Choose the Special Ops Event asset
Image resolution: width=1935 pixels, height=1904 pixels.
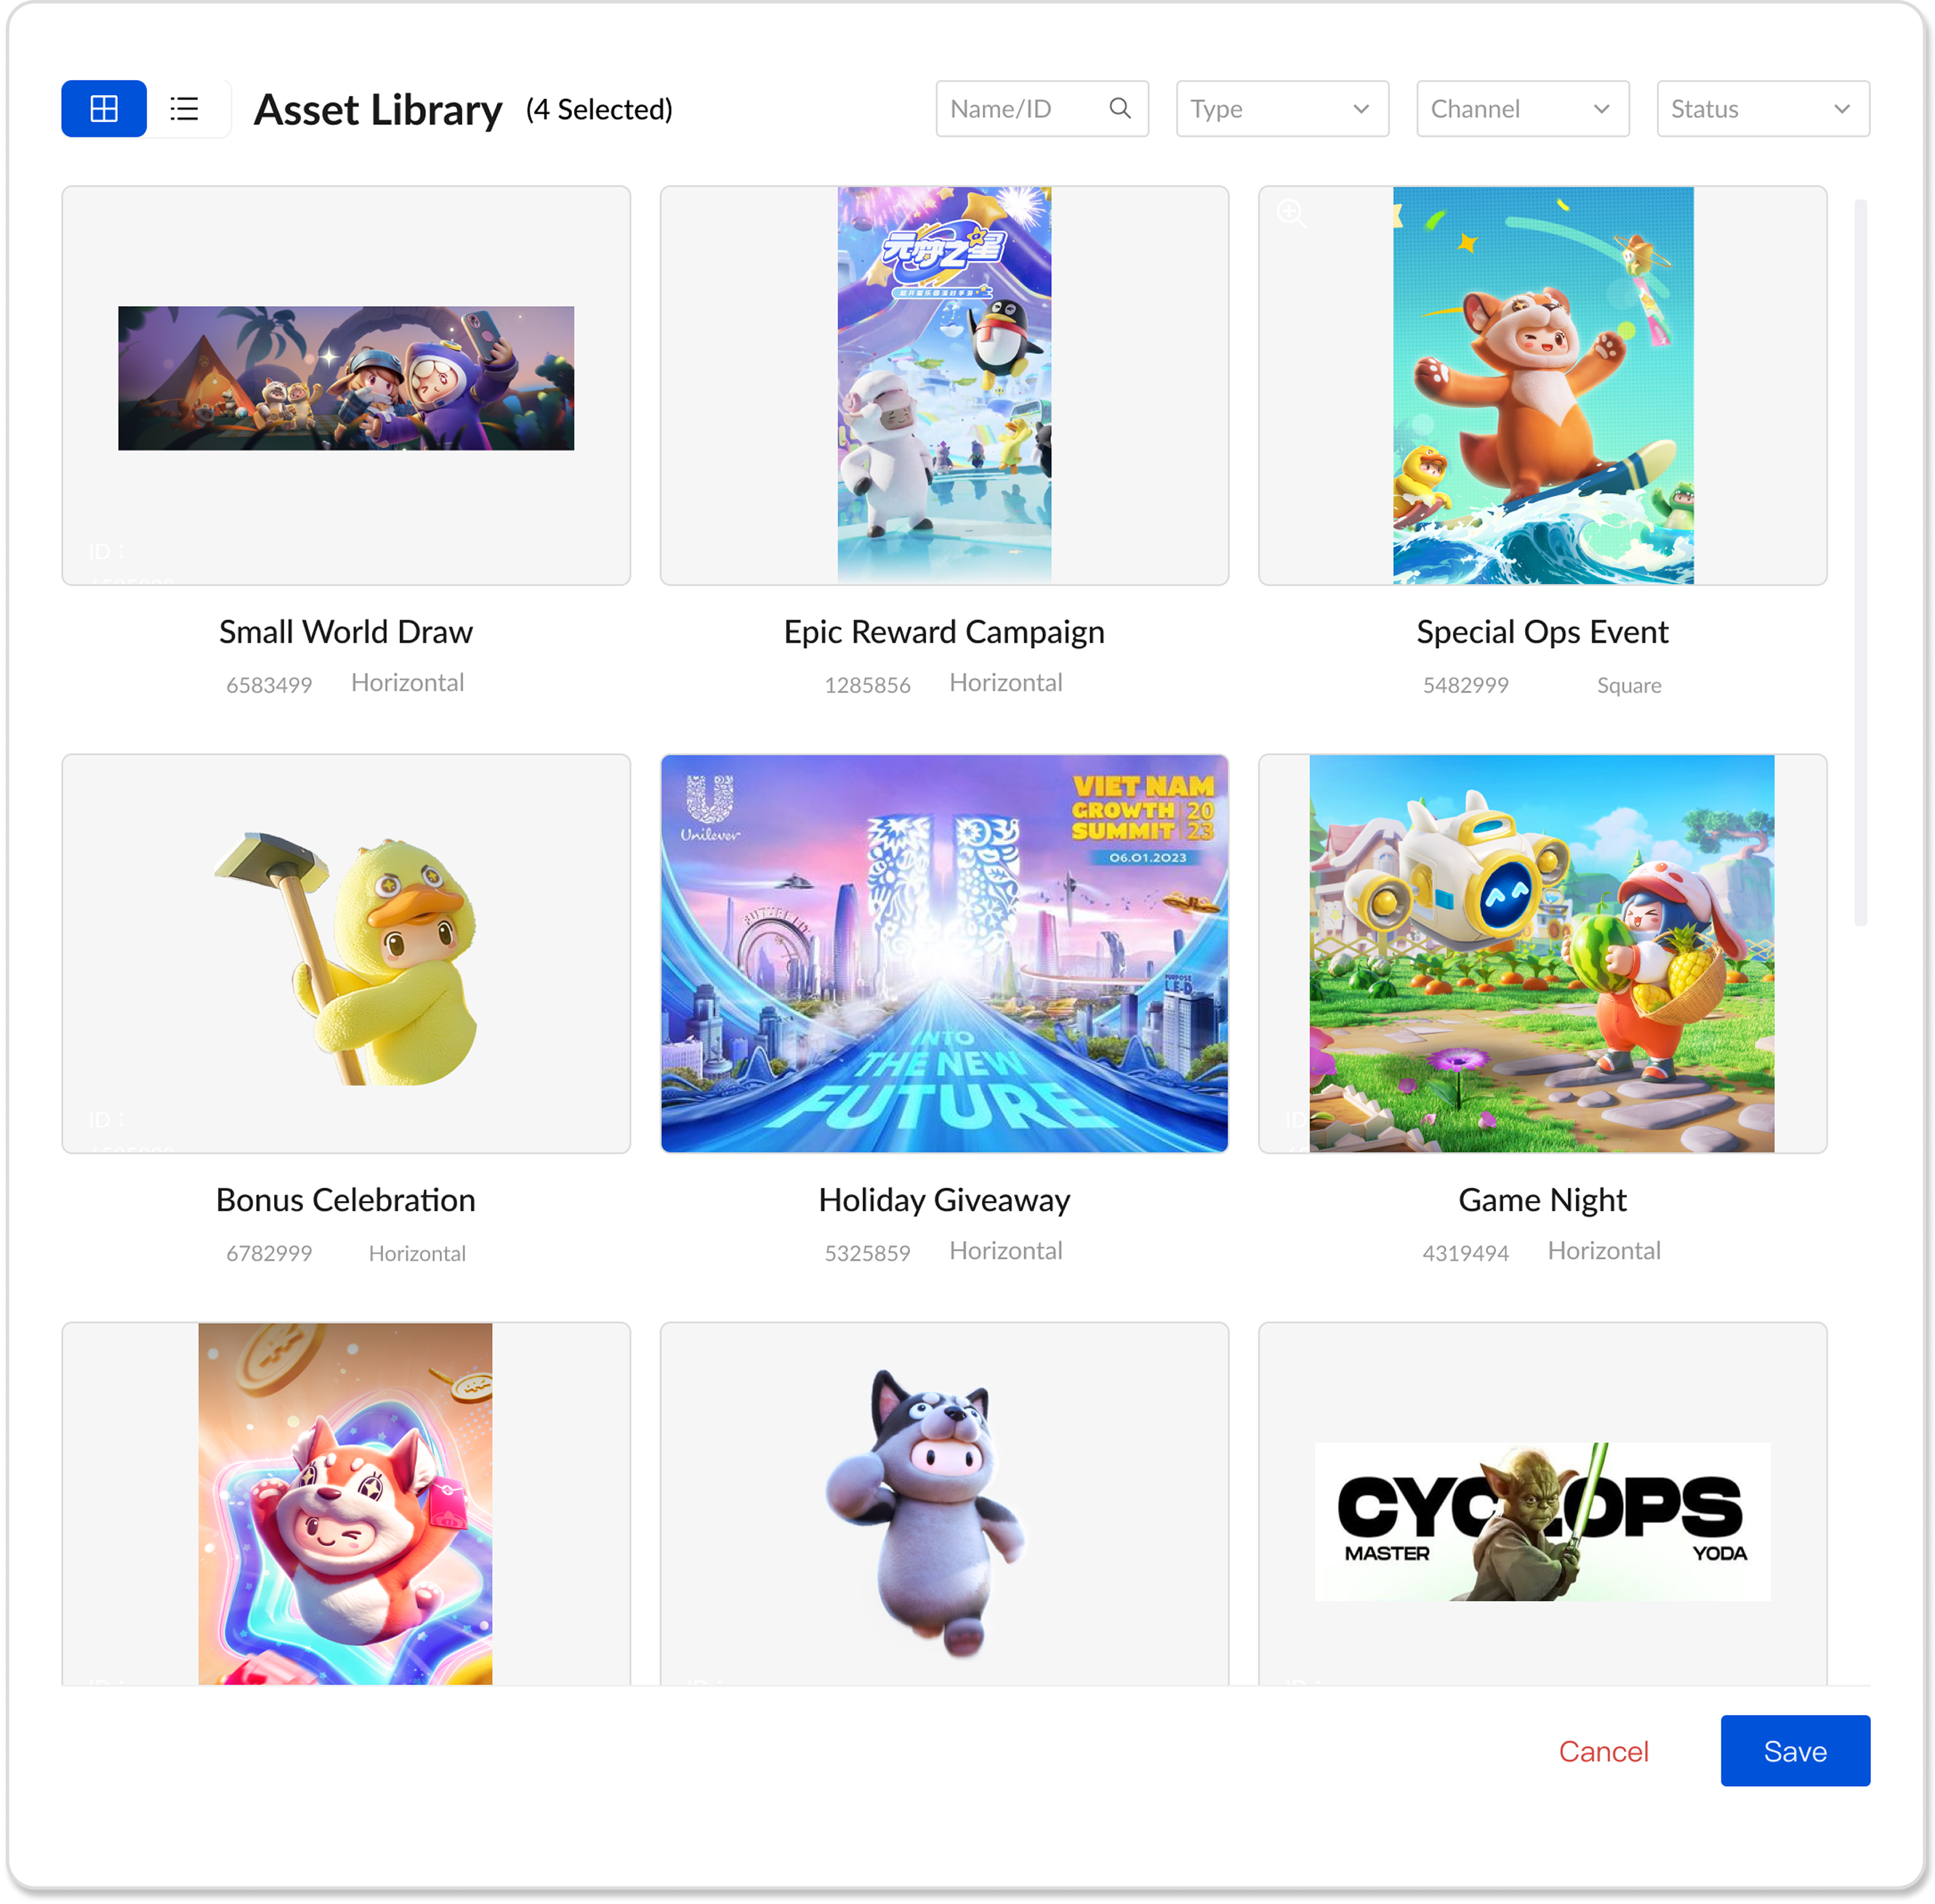1542,384
